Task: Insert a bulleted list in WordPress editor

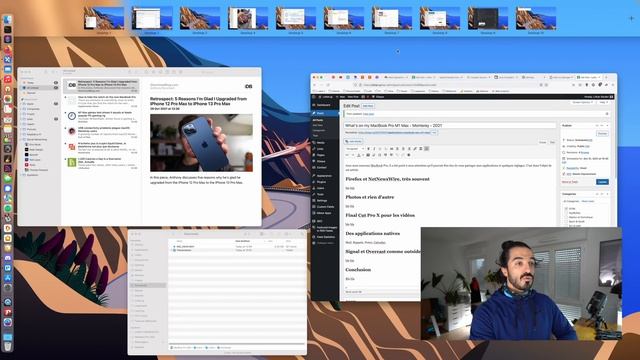Action: pyautogui.click(x=380, y=149)
